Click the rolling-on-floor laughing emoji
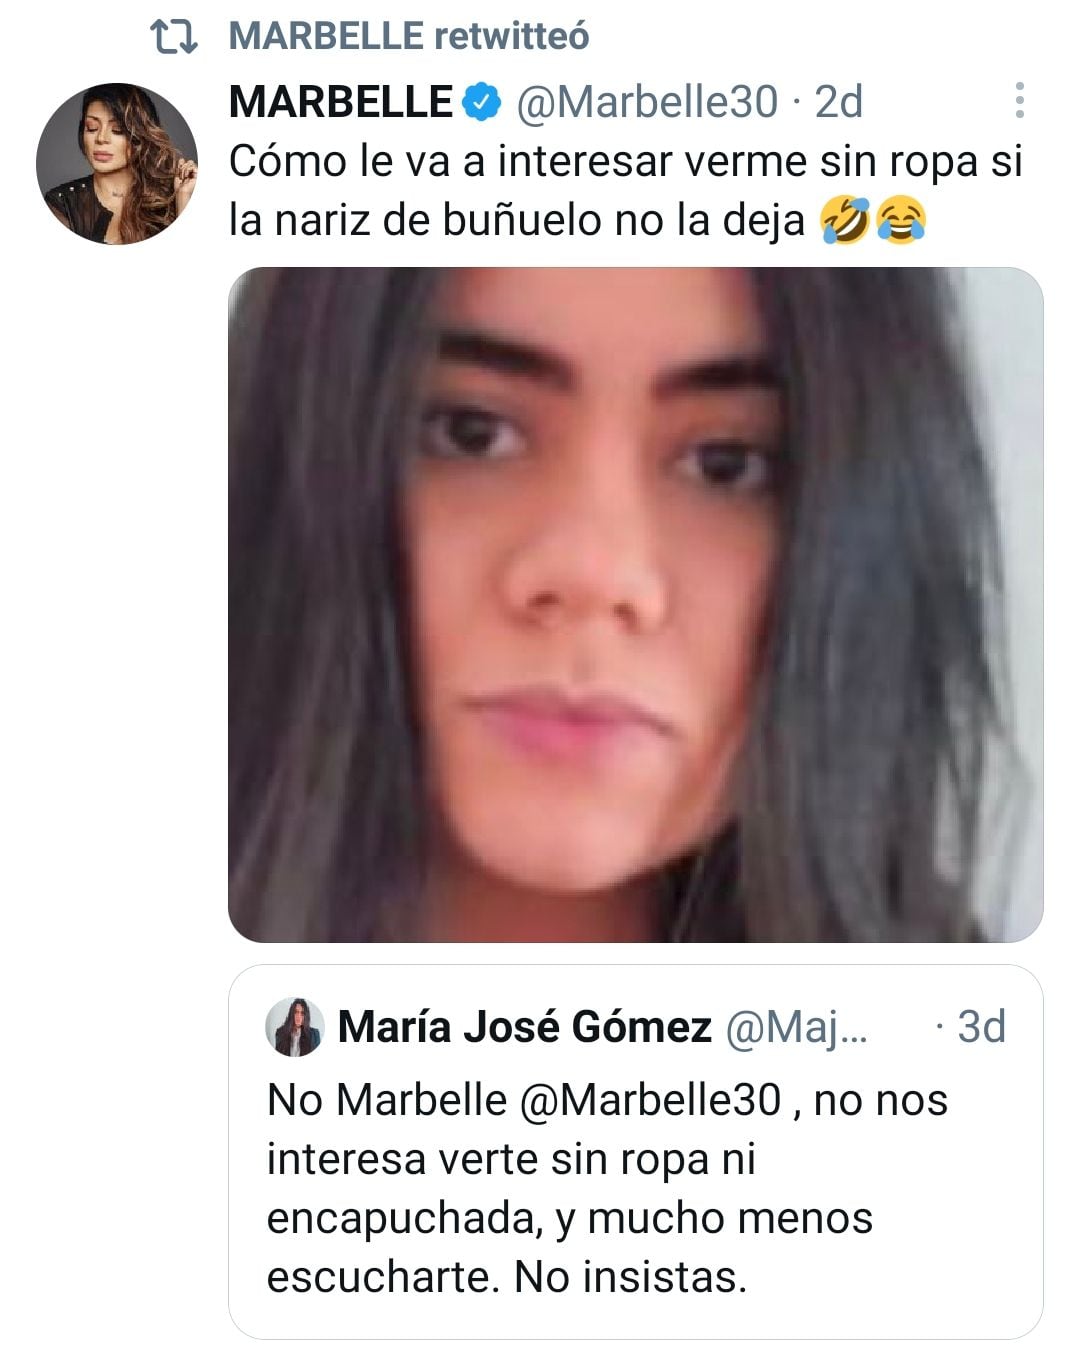Image resolution: width=1080 pixels, height=1350 pixels. coord(844,221)
